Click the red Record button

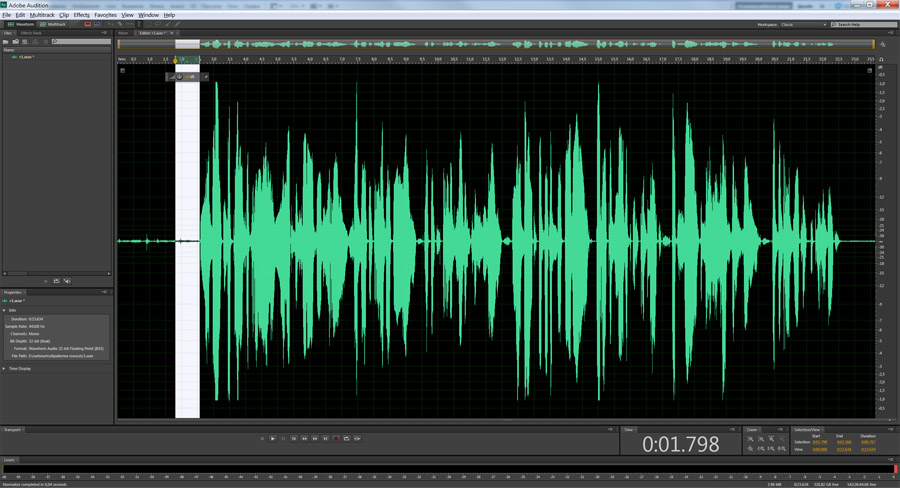pyautogui.click(x=336, y=439)
